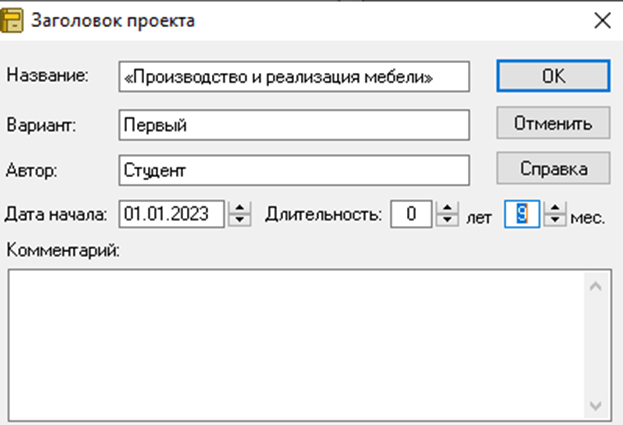
Task: Click the project header dialog icon
Action: (x=12, y=21)
